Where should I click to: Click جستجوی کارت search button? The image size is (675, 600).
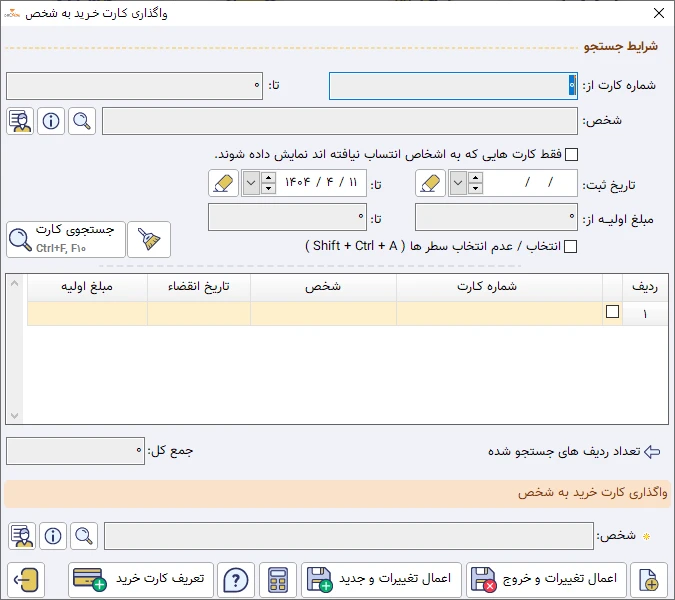point(66,240)
